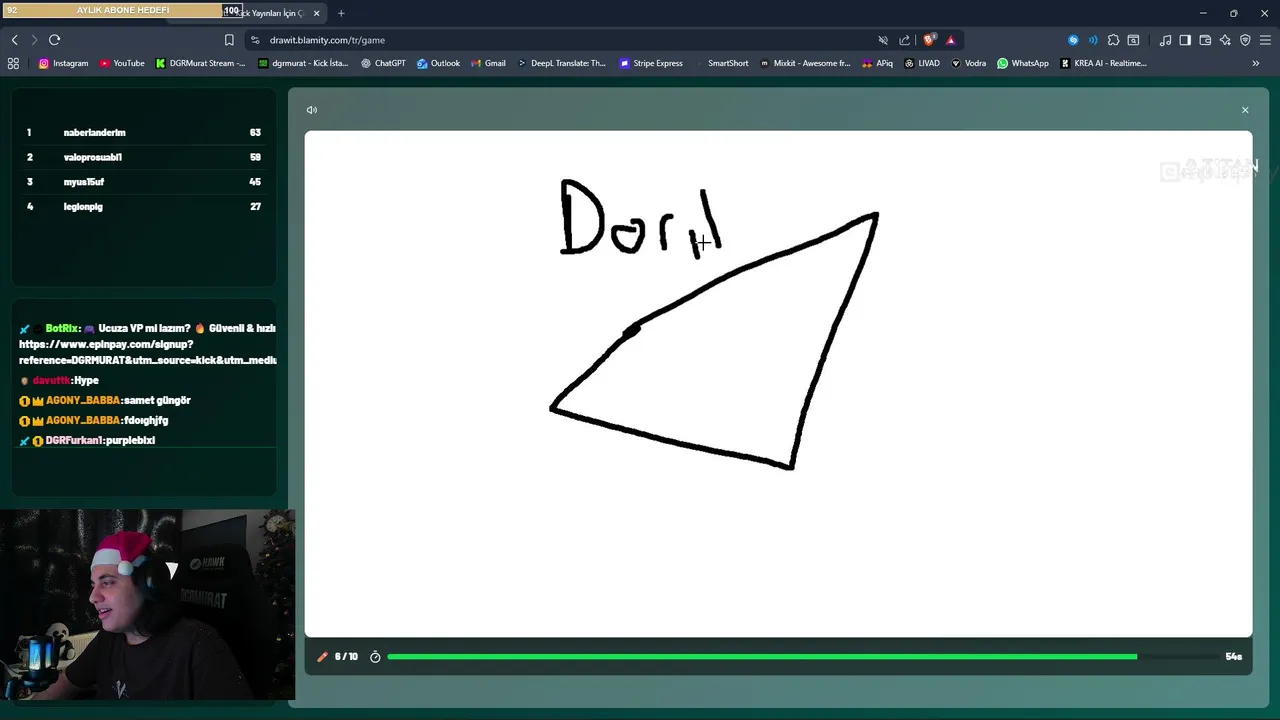Open the Stripe Express bookmark
The height and width of the screenshot is (720, 1280).
[x=651, y=63]
